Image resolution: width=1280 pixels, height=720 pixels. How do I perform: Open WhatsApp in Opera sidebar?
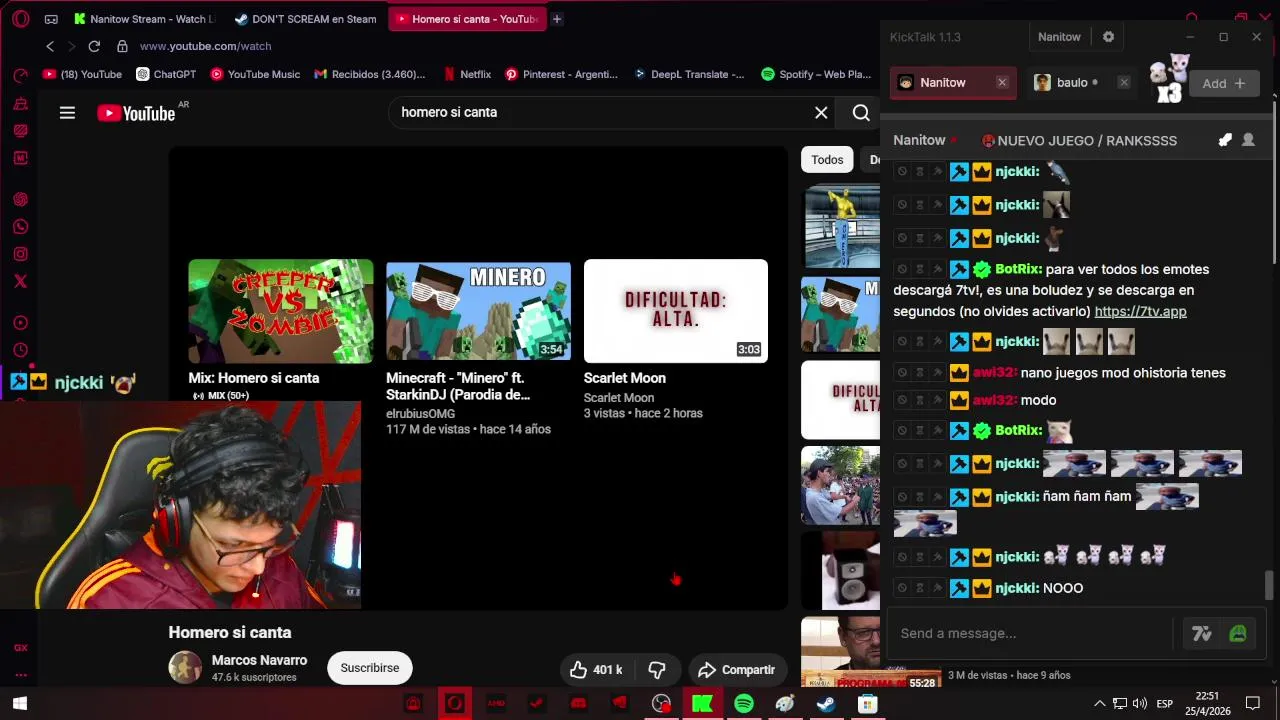click(x=20, y=227)
